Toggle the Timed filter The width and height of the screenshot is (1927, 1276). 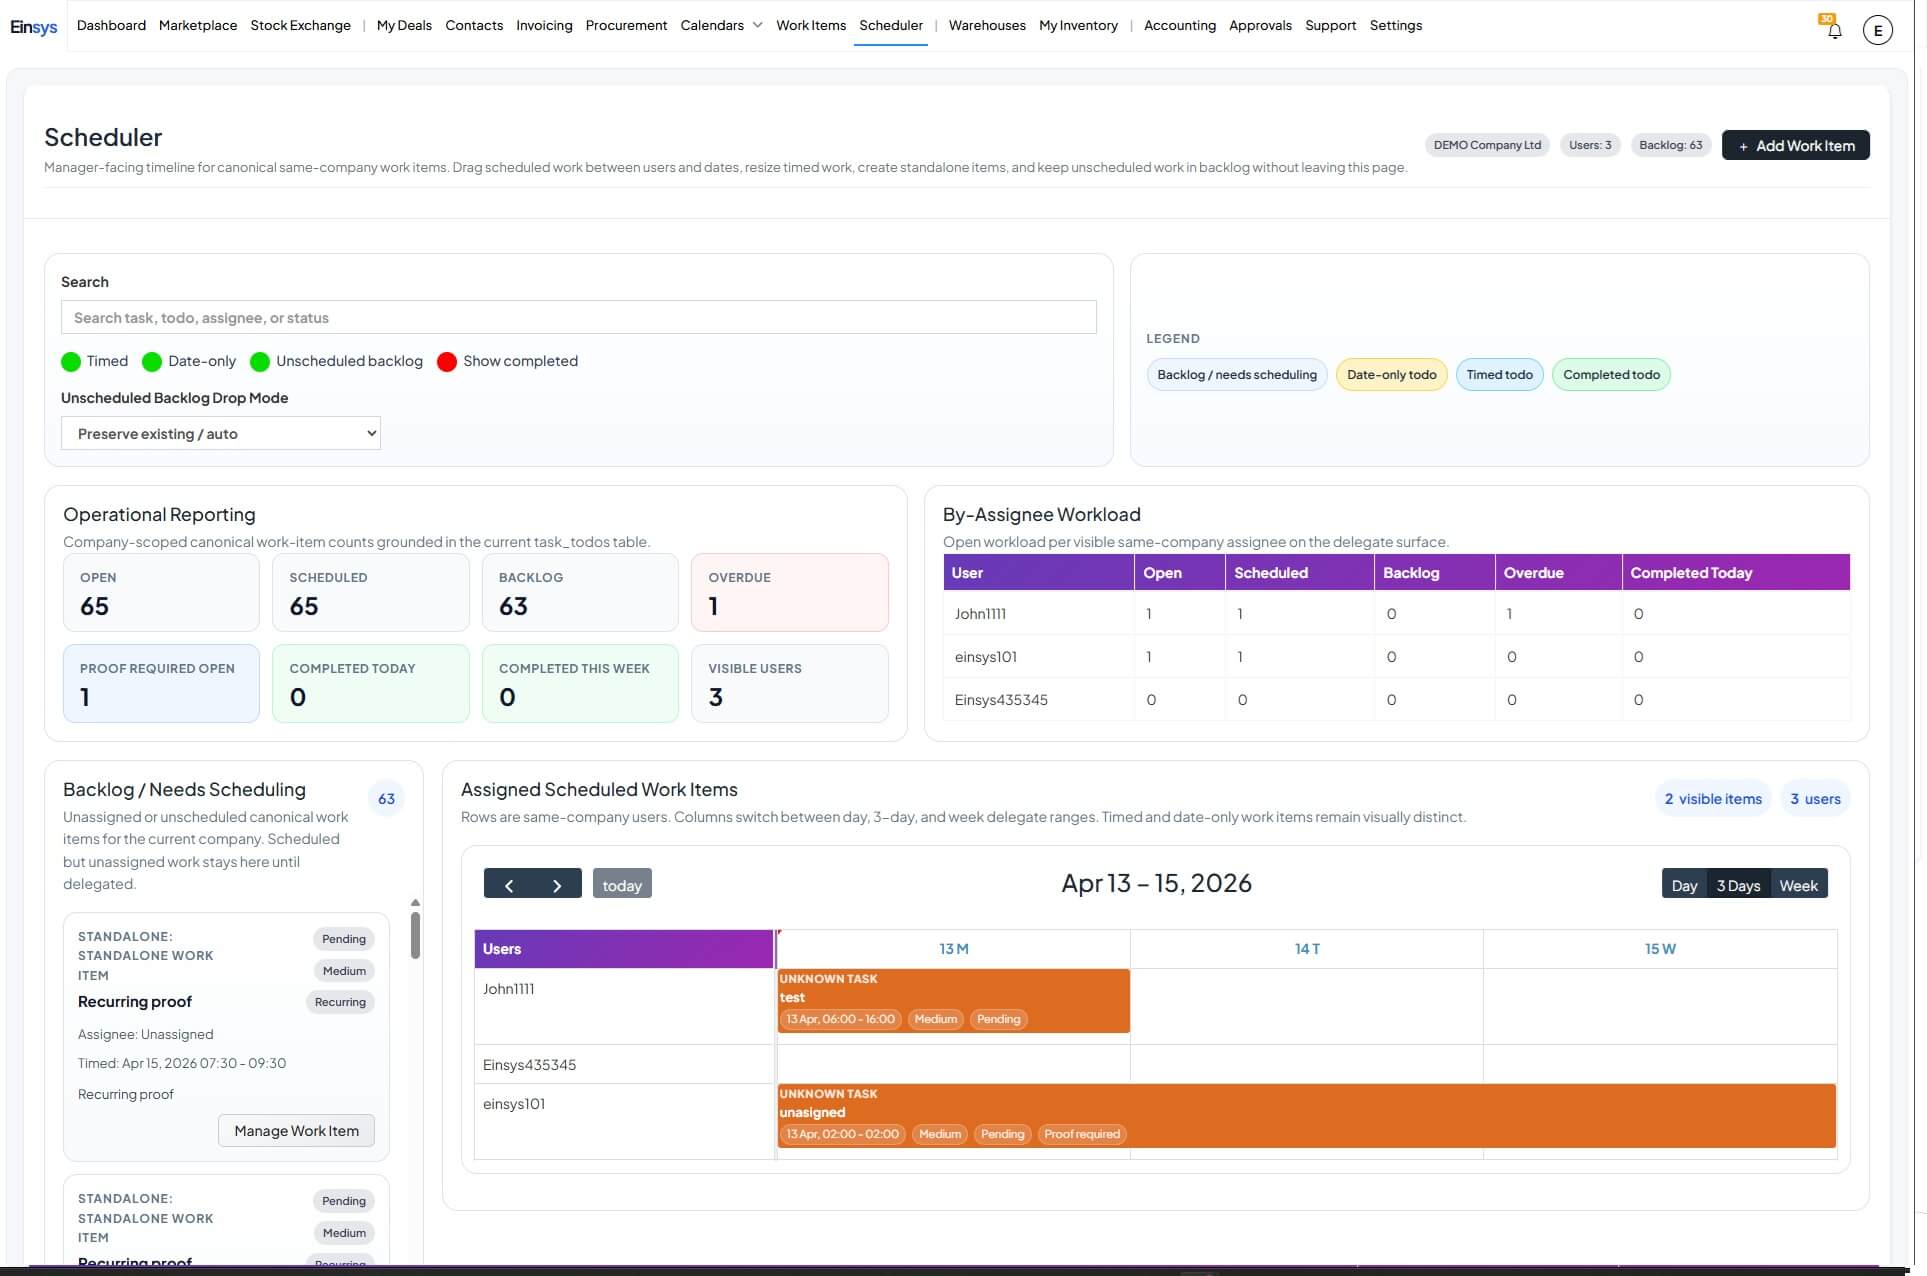coord(71,362)
